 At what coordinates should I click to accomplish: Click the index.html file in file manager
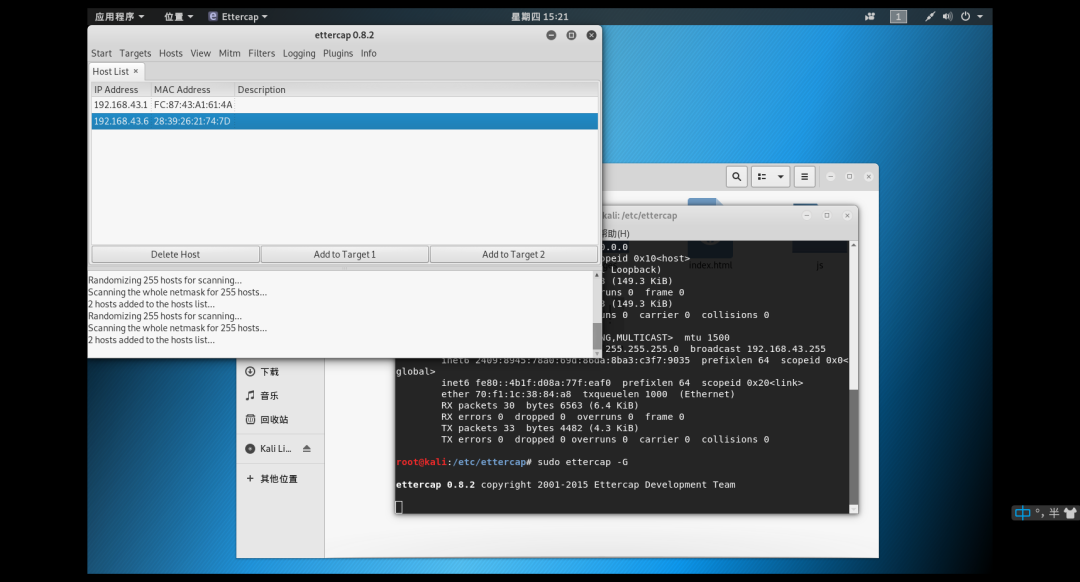710,265
